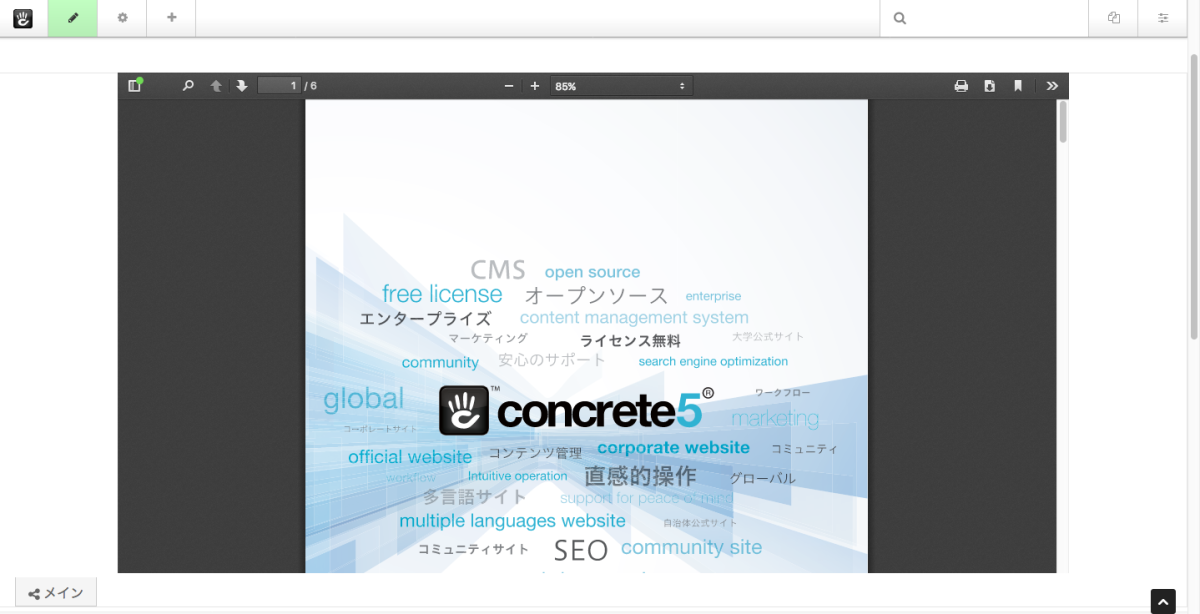Open page settings gear icon
The width and height of the screenshot is (1200, 614).
[x=122, y=18]
